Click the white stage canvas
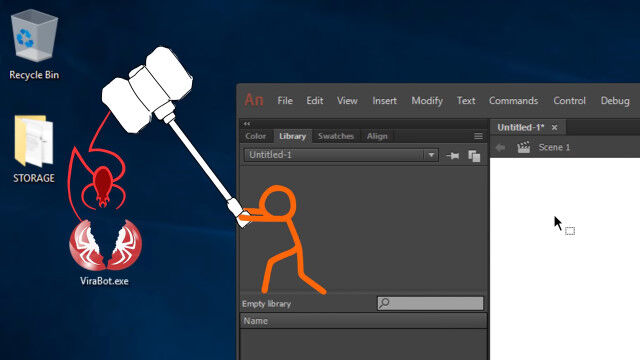 565,259
